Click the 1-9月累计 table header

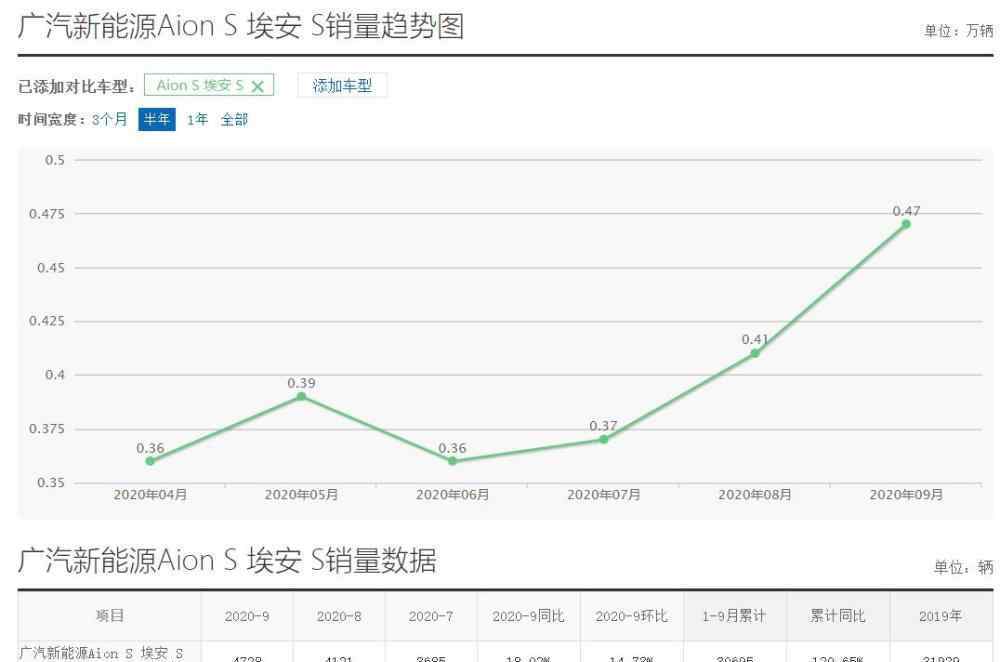click(734, 616)
